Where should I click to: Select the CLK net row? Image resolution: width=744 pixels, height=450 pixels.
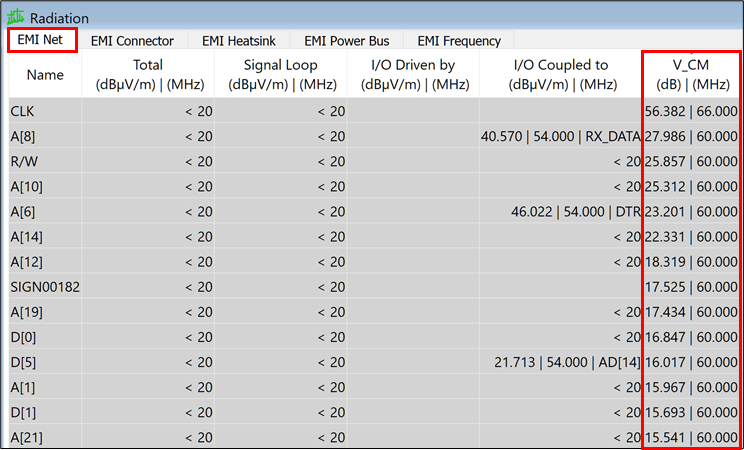22,111
